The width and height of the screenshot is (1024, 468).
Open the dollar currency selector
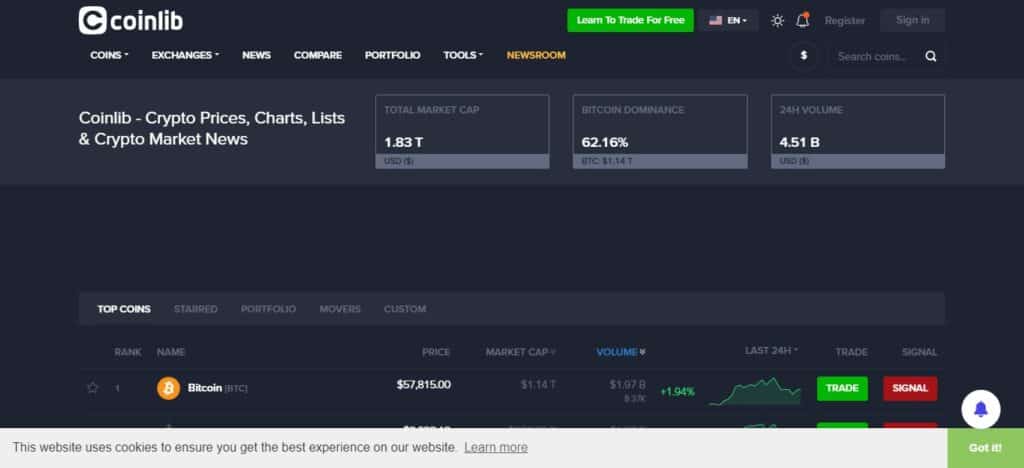pyautogui.click(x=804, y=56)
